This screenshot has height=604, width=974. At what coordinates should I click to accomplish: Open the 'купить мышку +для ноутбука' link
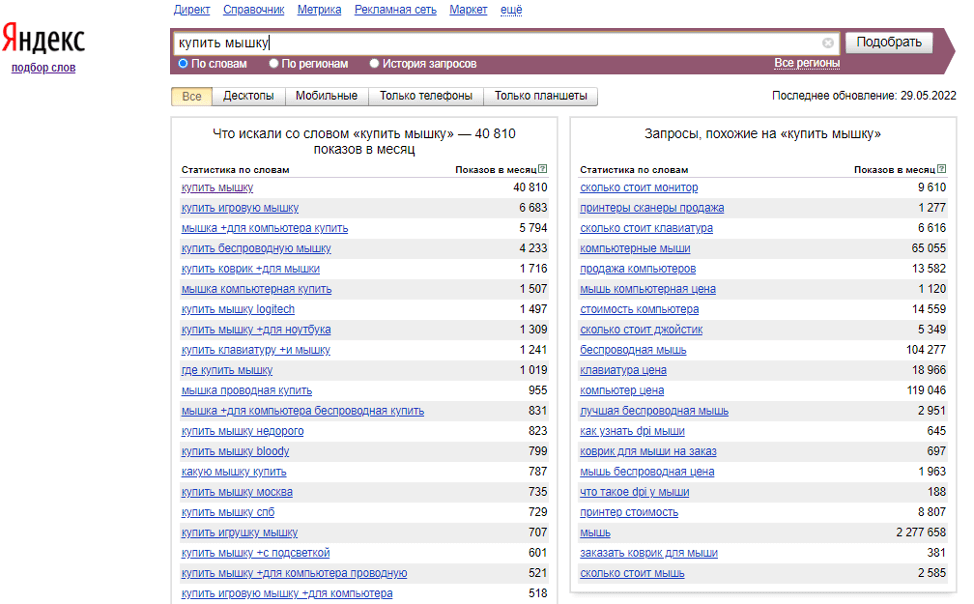point(256,330)
